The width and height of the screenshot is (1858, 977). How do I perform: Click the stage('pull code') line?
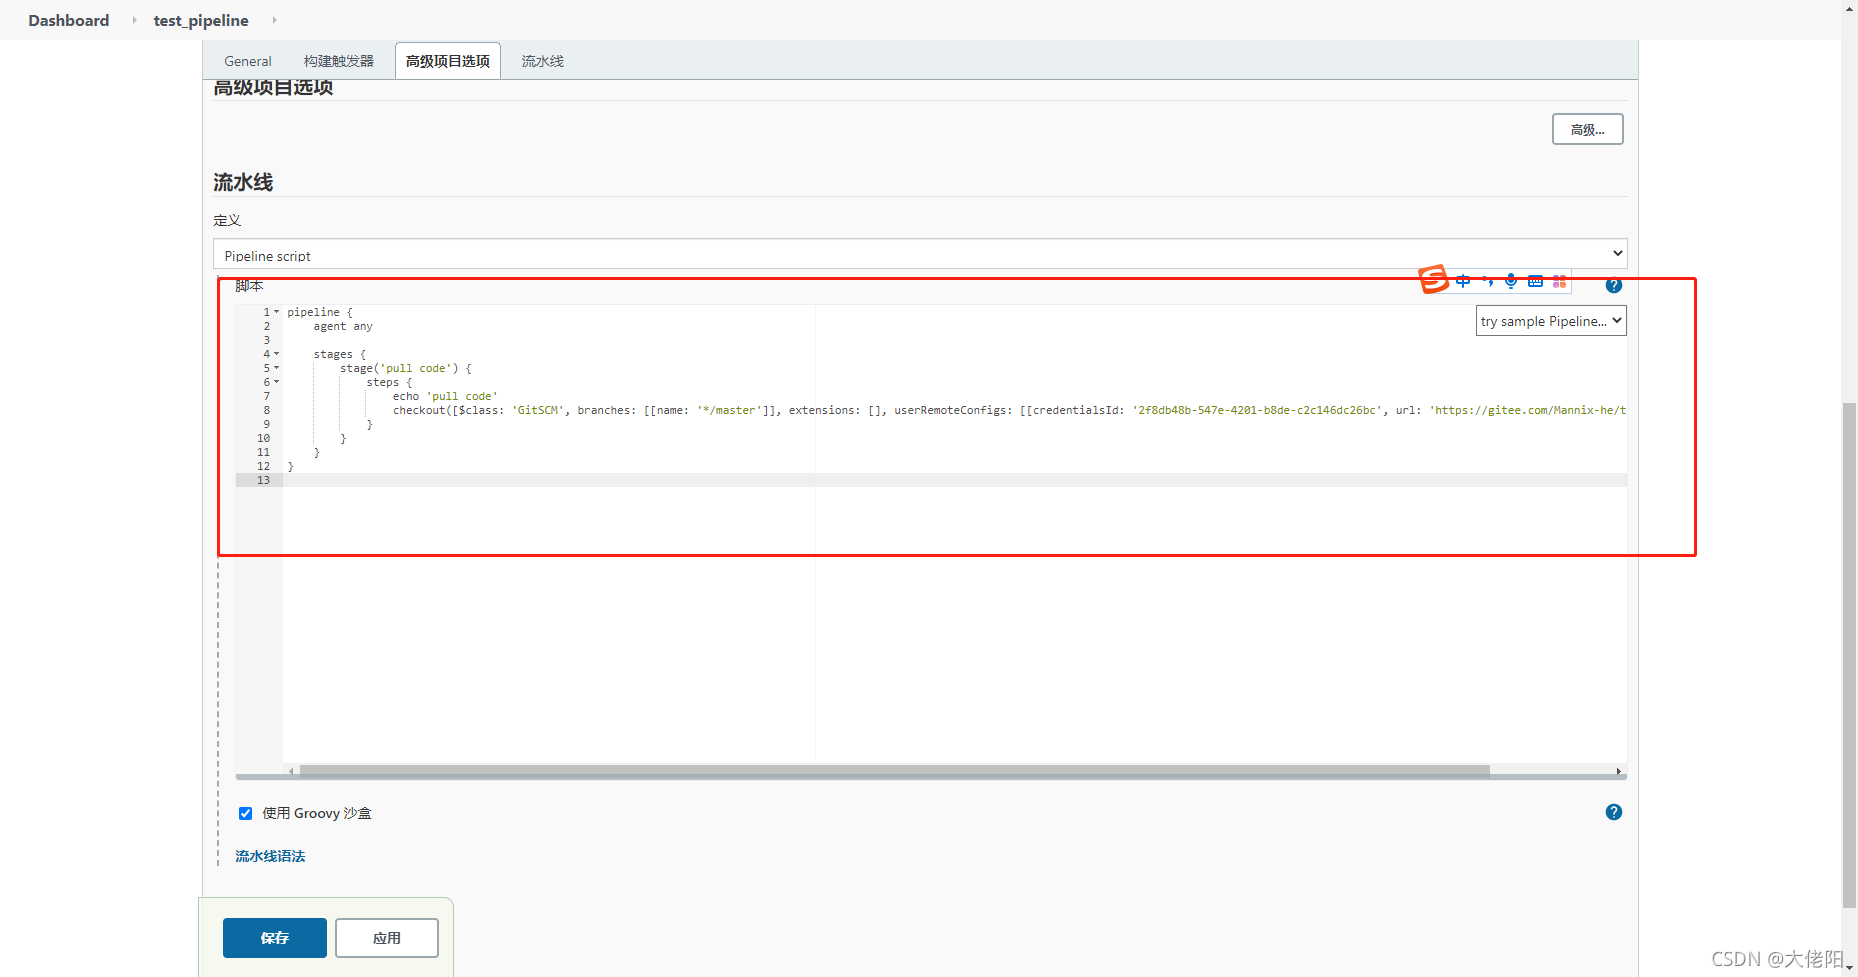coord(405,368)
